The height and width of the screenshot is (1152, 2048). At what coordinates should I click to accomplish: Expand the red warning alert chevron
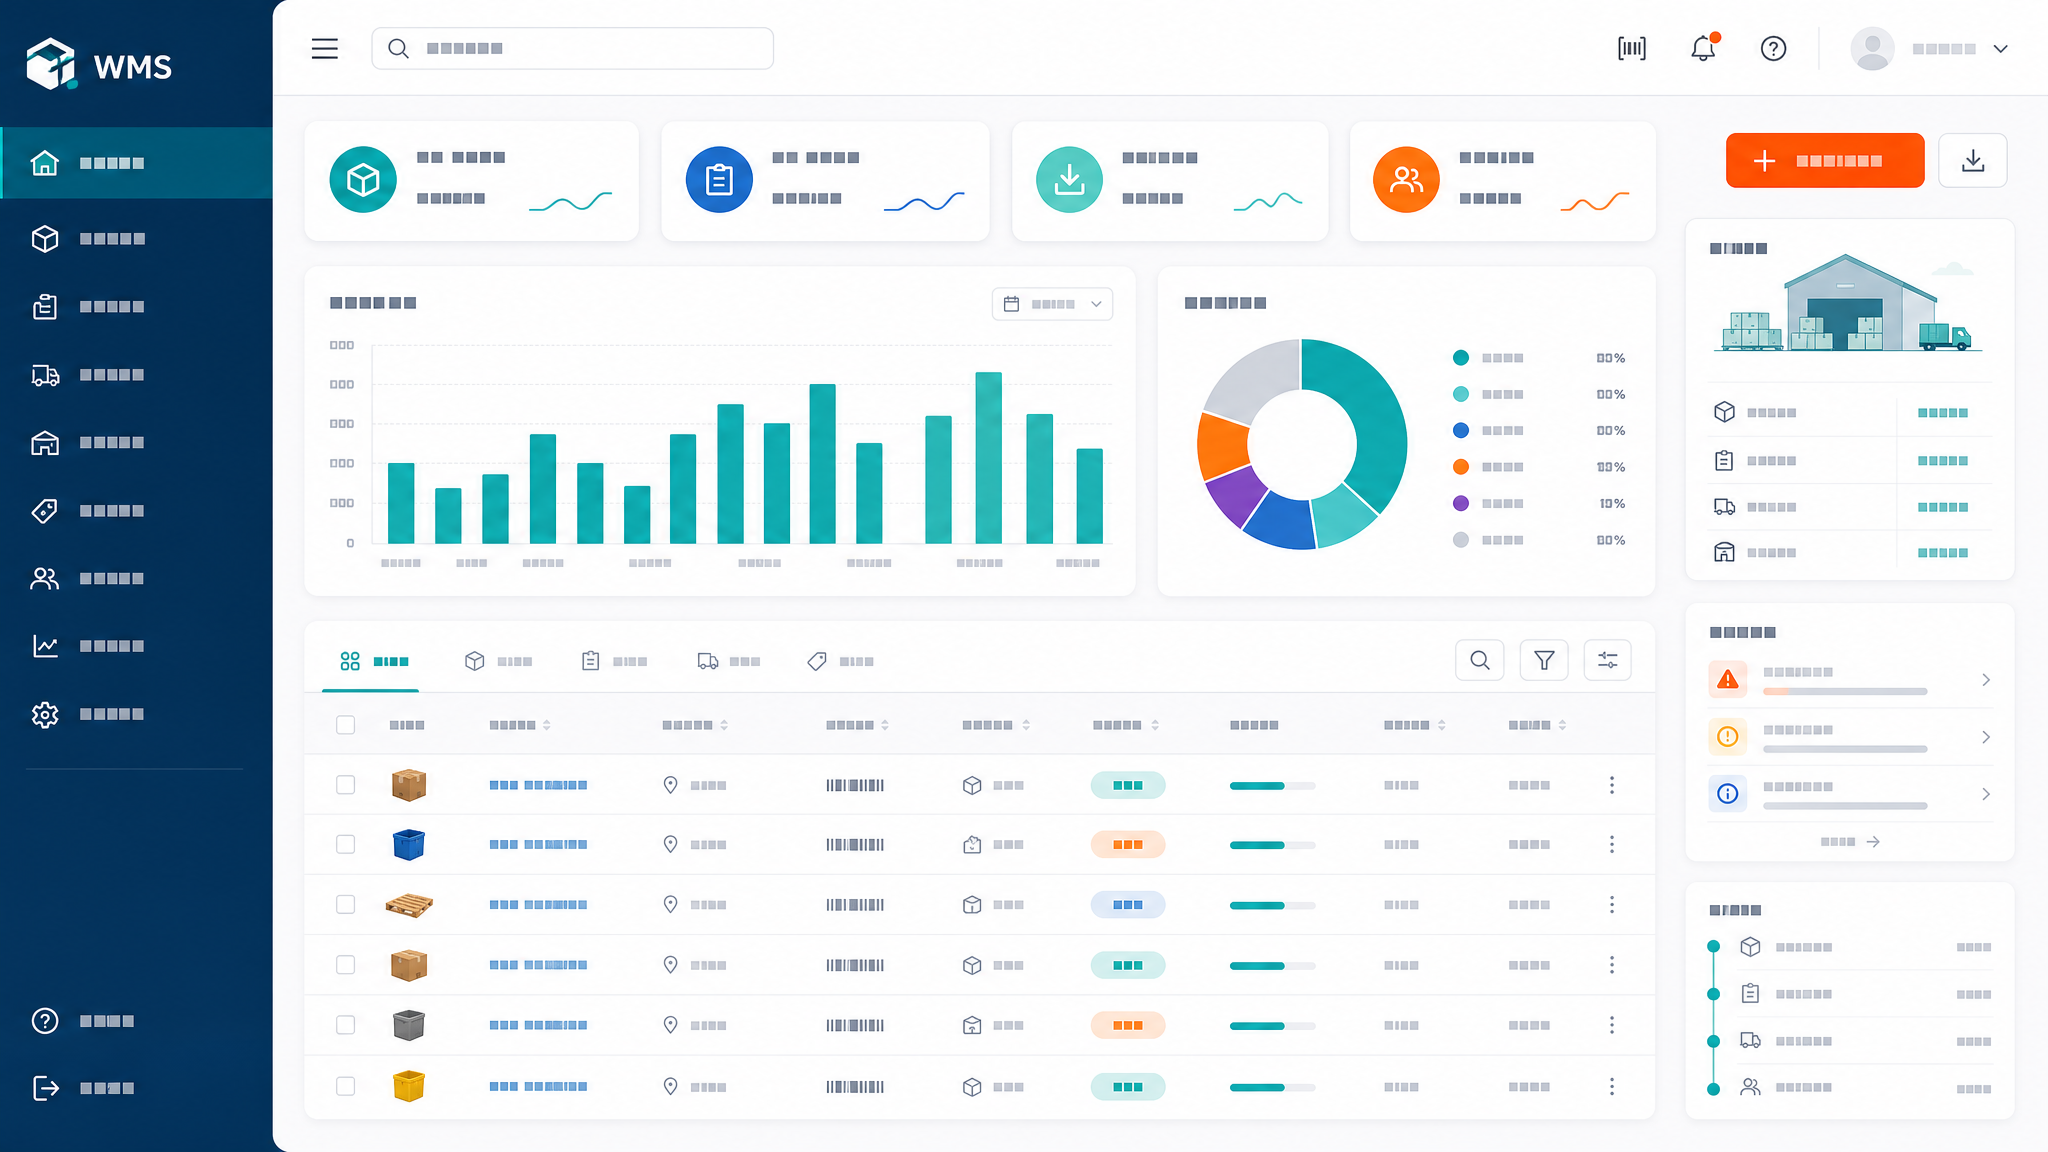coord(1986,680)
